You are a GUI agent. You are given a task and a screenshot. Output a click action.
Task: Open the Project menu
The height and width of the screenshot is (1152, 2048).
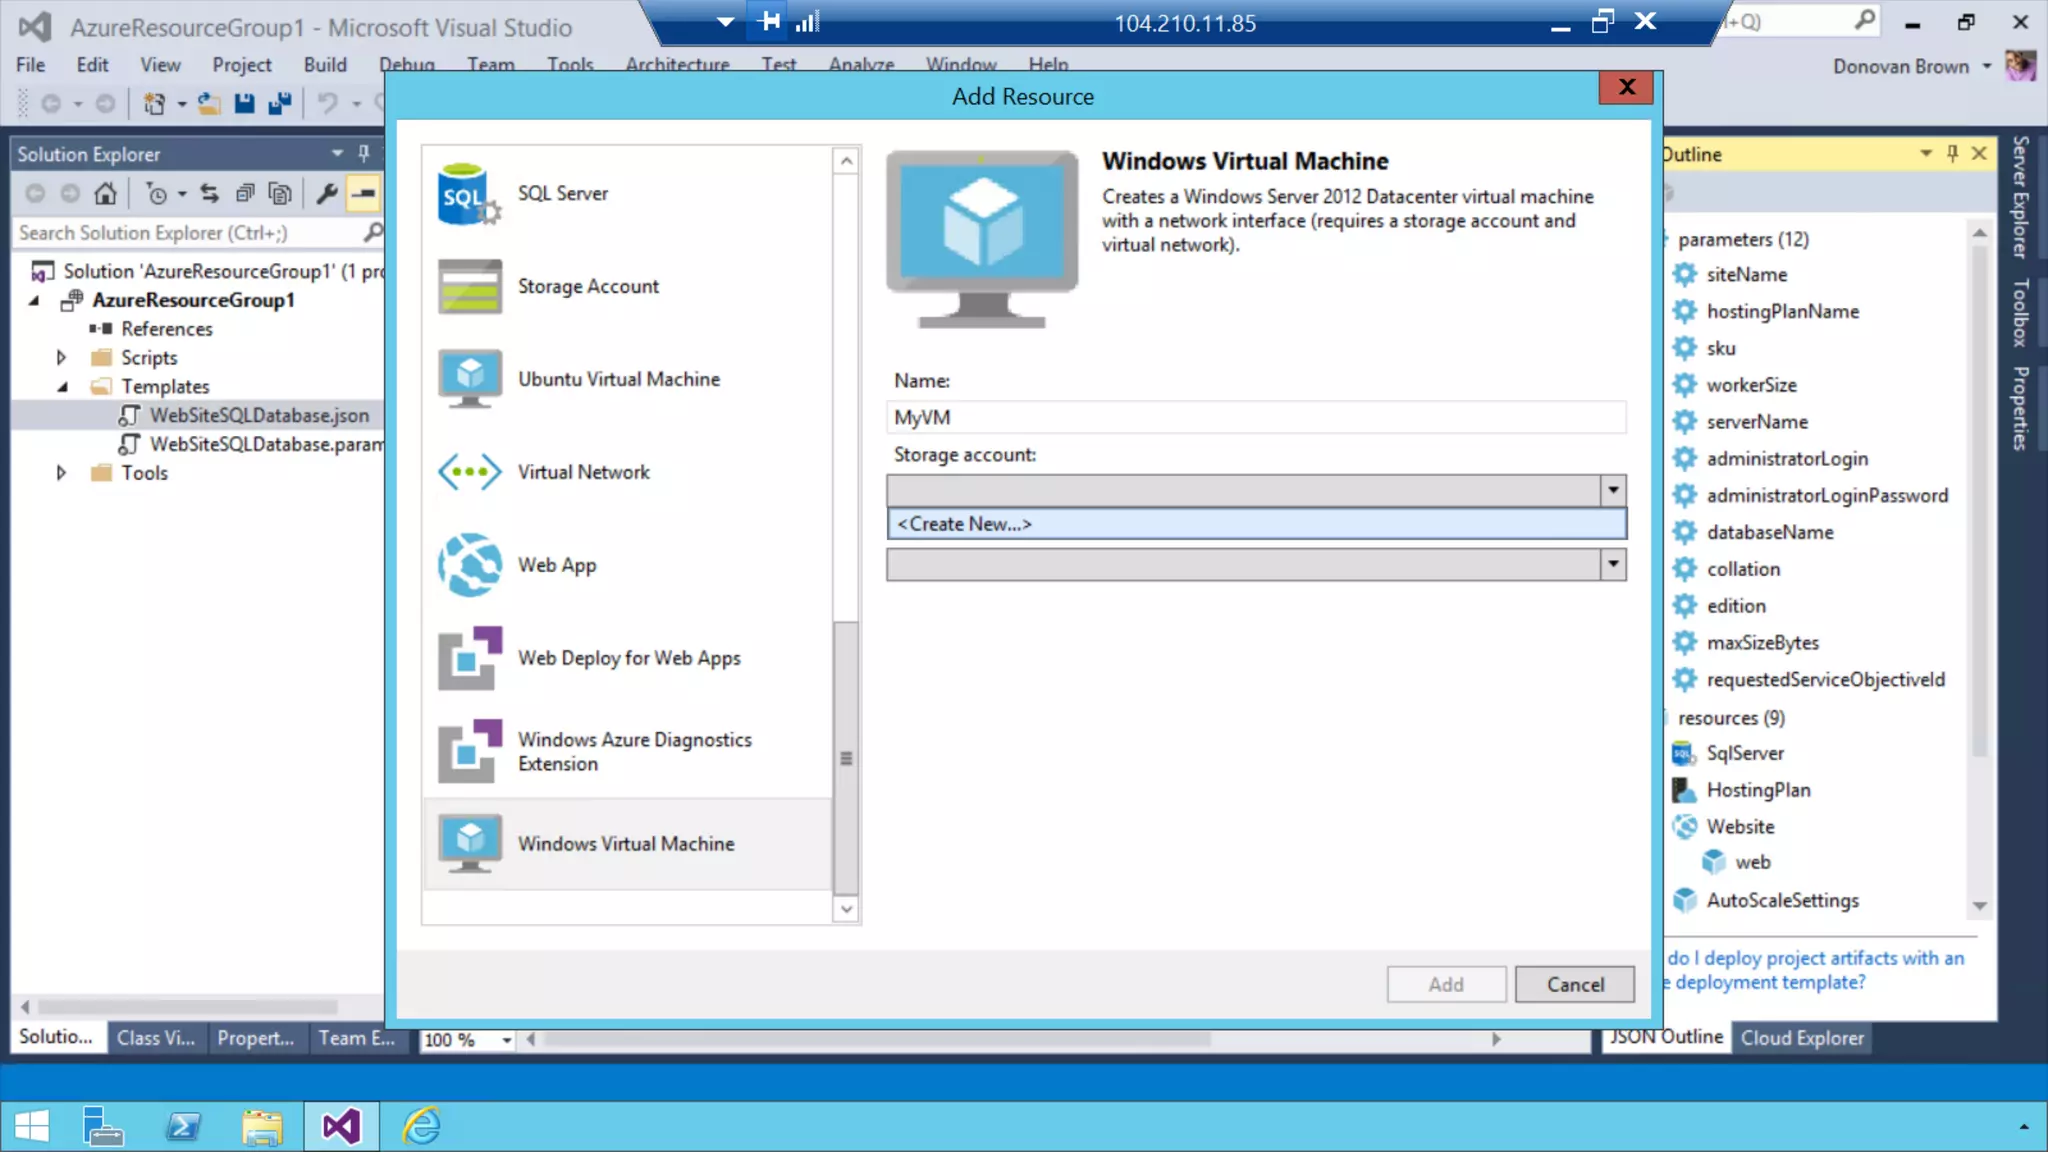tap(241, 65)
